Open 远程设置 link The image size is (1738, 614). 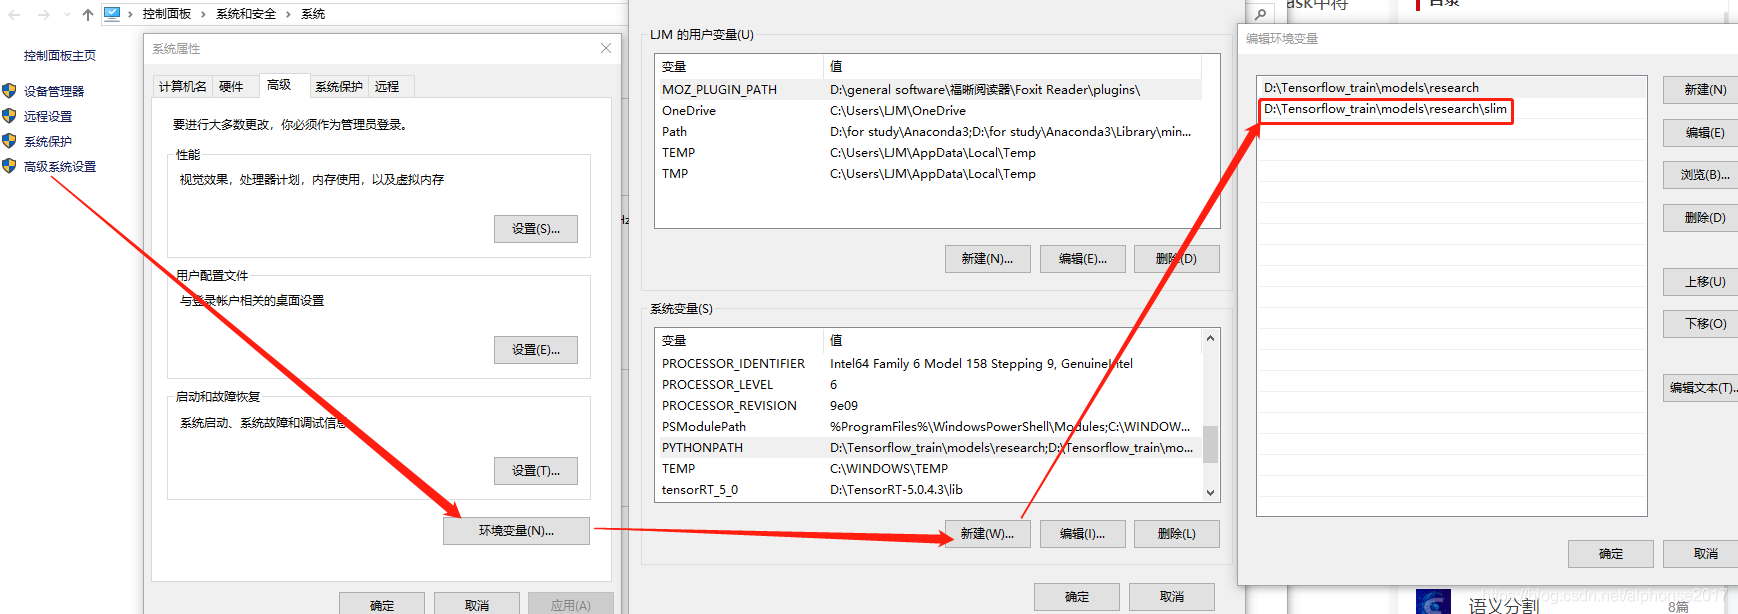pos(48,116)
